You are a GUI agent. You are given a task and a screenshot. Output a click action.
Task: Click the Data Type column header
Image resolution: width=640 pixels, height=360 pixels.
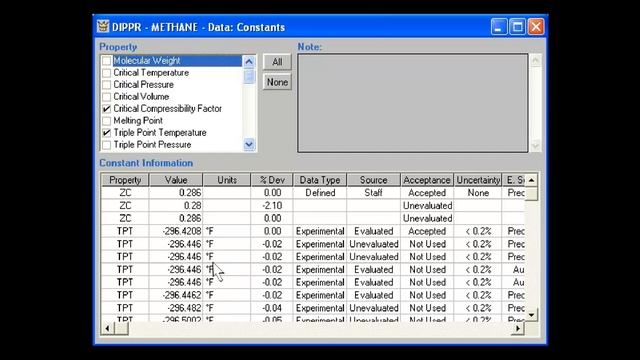click(x=320, y=180)
